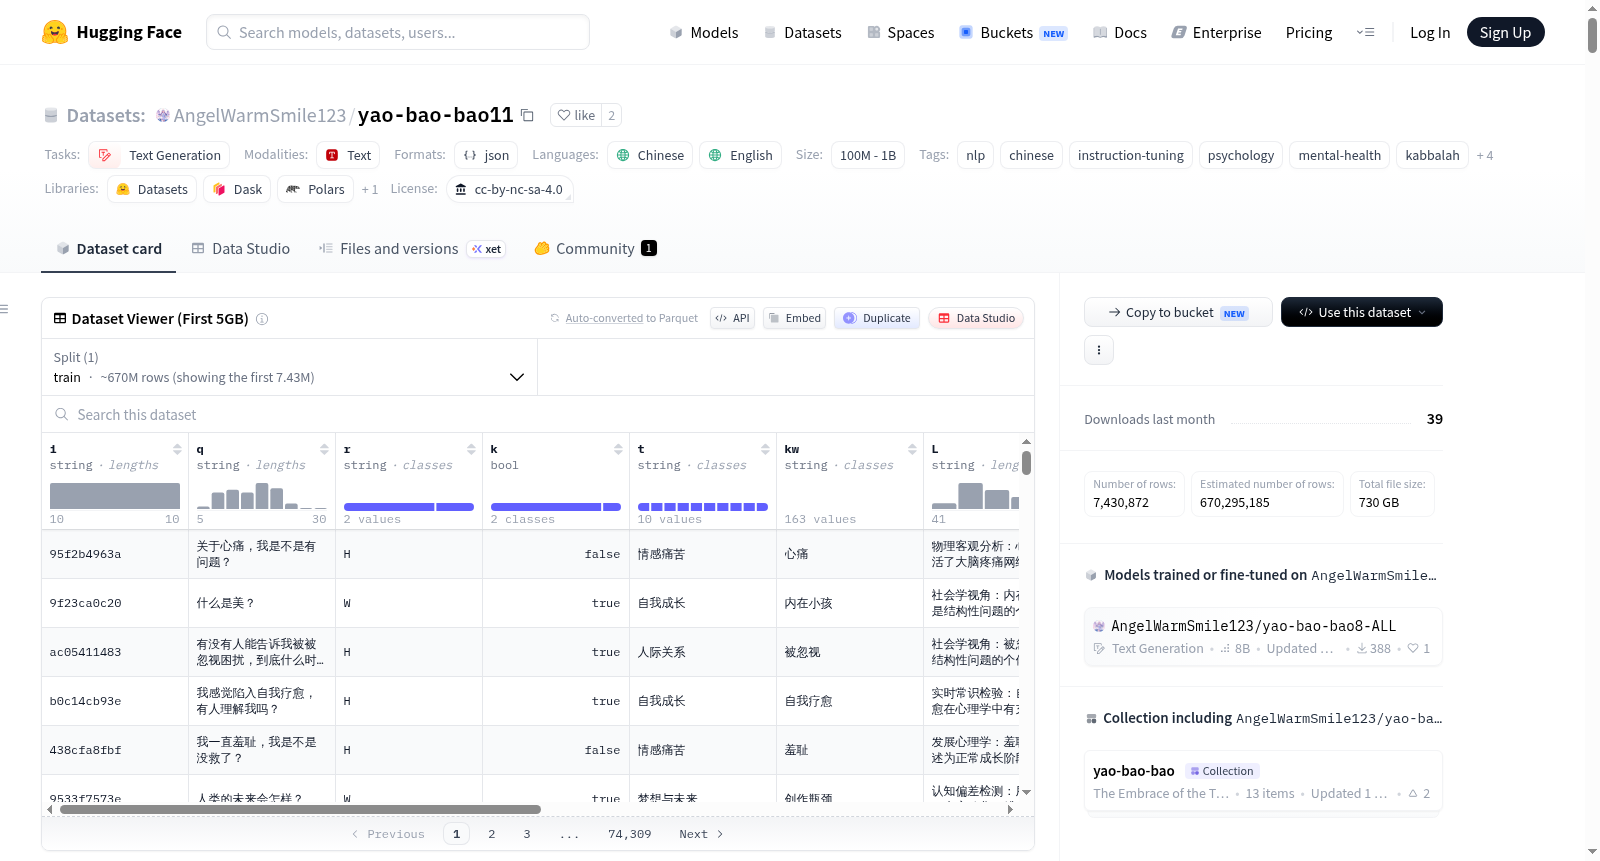Click the Text Generation task tag
Viewport: 1600px width, 861px height.
click(x=159, y=155)
